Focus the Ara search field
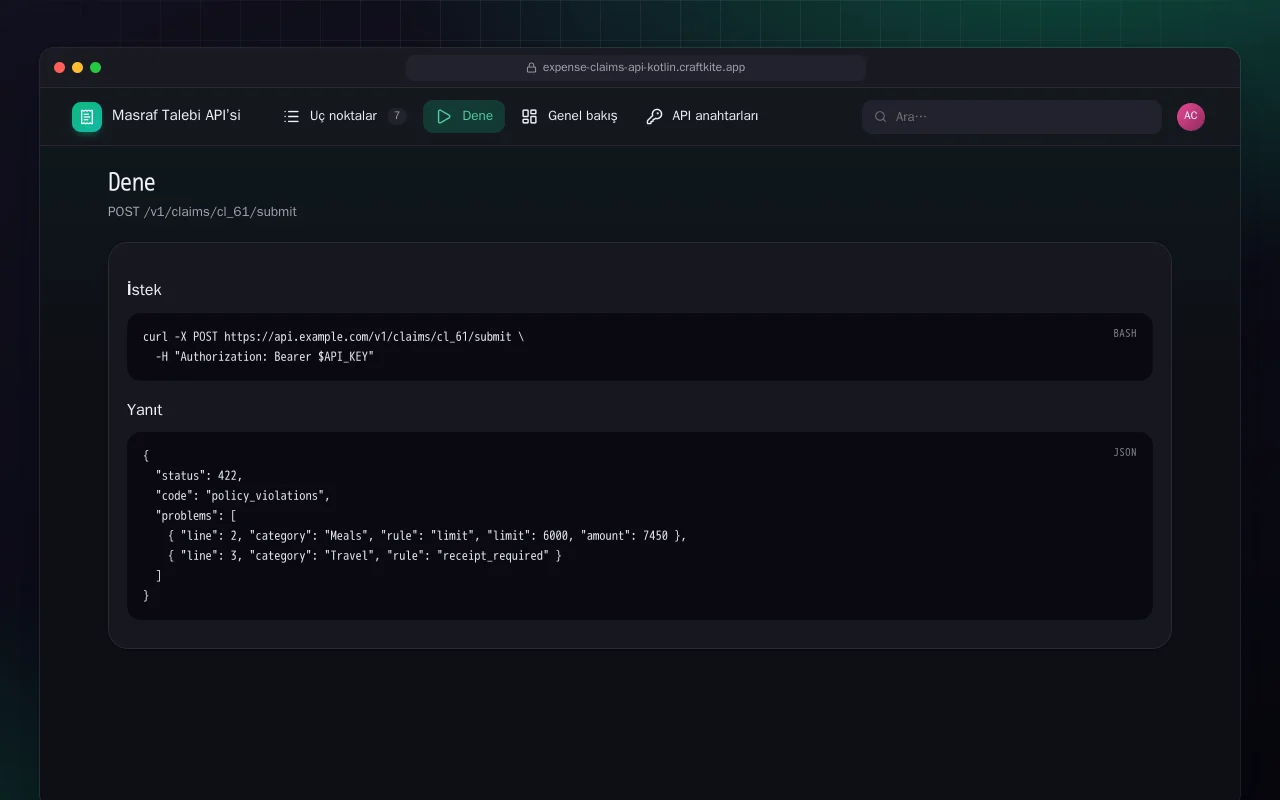Image resolution: width=1280 pixels, height=800 pixels. (1012, 117)
